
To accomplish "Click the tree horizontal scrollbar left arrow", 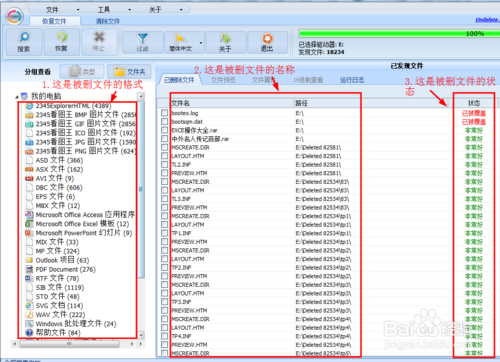I will 15,343.
